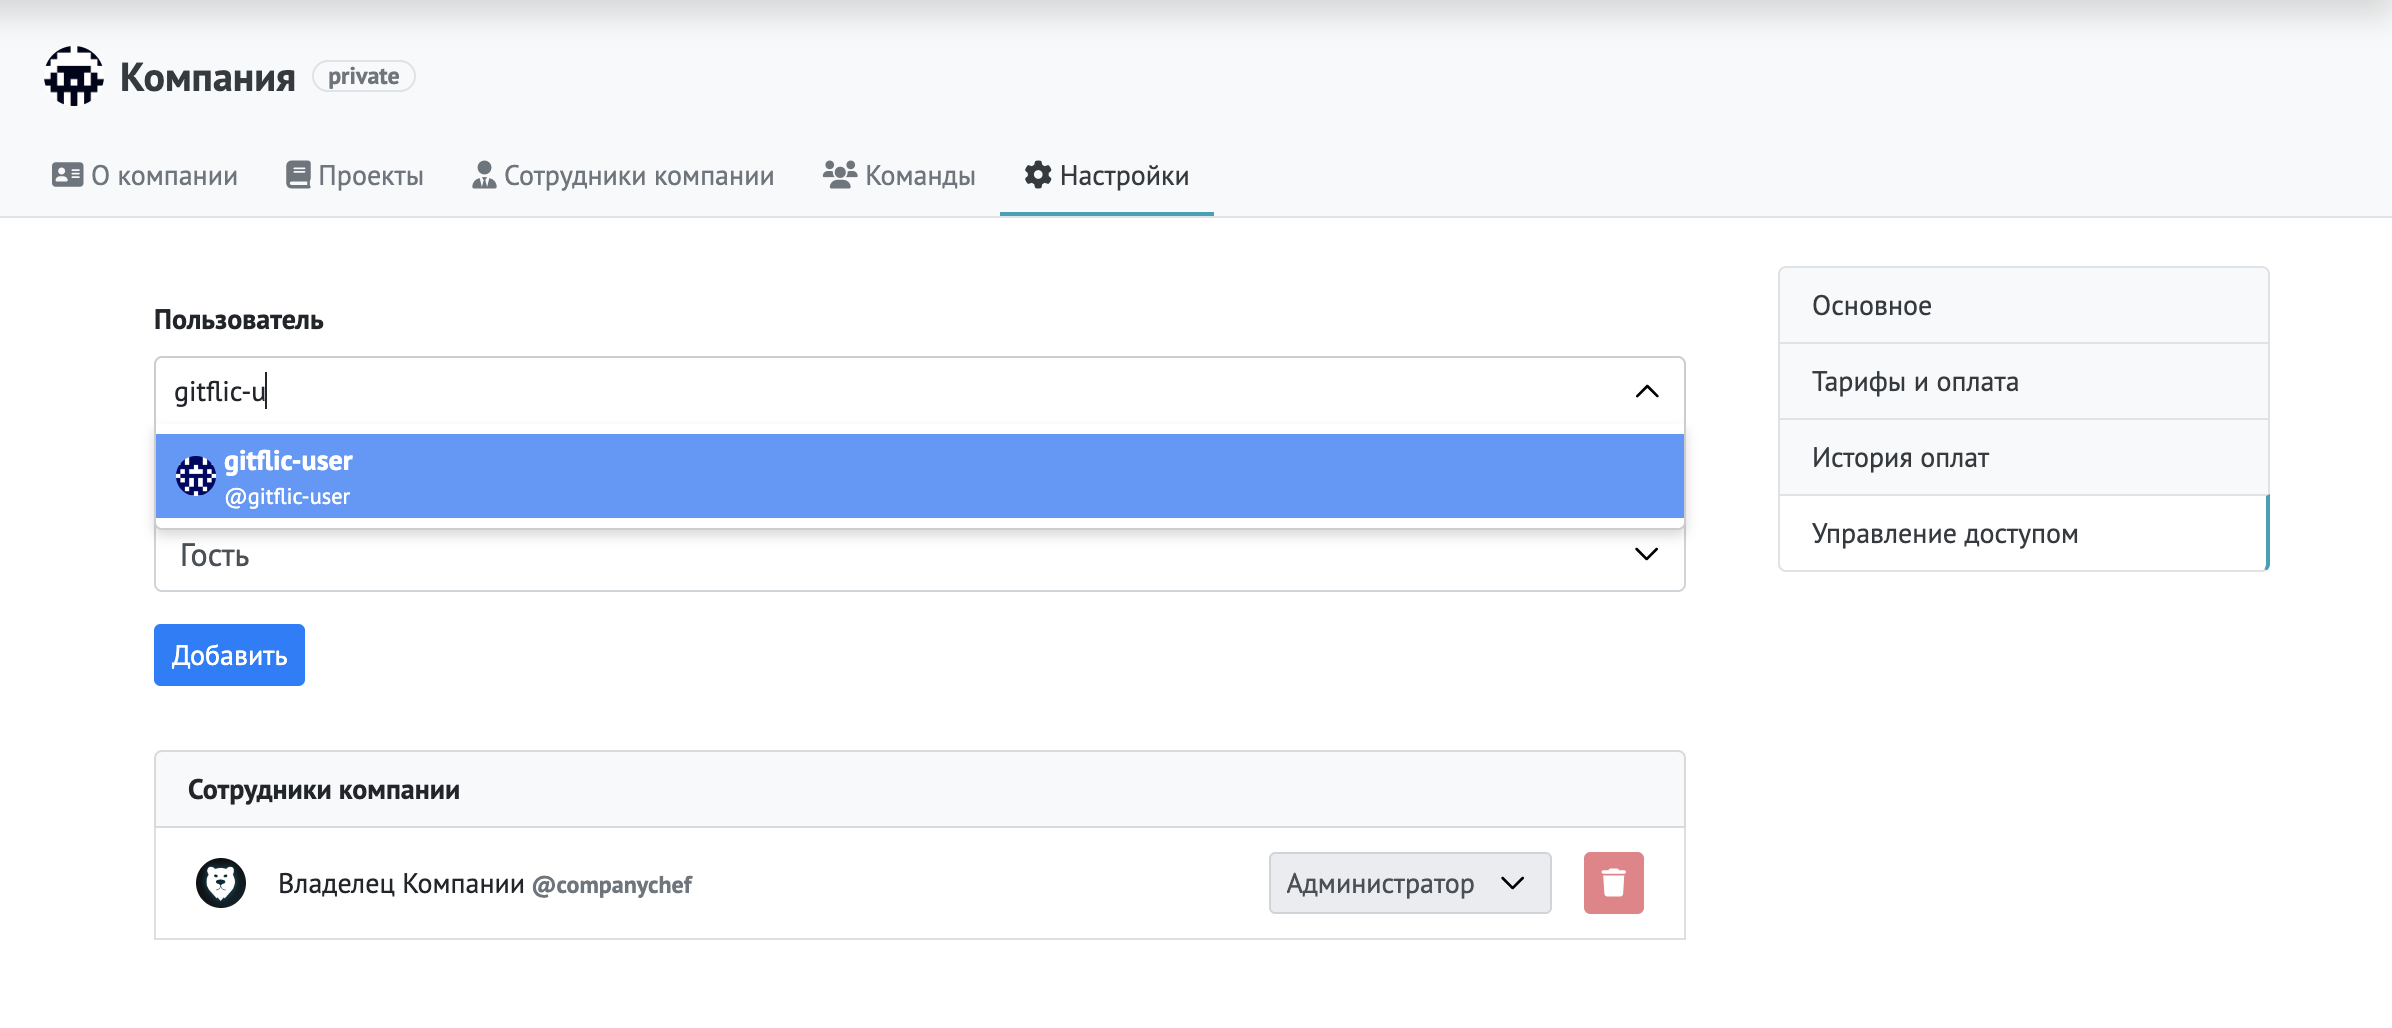Open История оплат section
Viewport: 2392px width, 1028px height.
[x=2024, y=457]
